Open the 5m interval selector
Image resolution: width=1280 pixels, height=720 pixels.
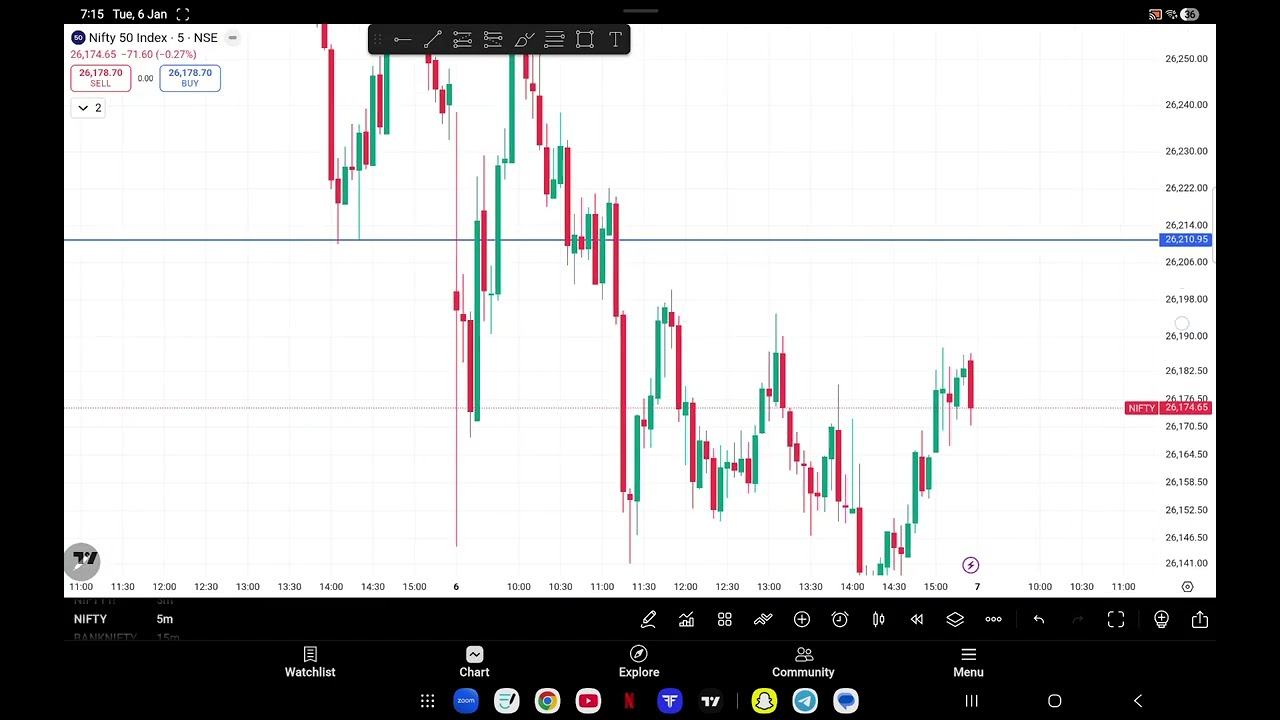(165, 619)
